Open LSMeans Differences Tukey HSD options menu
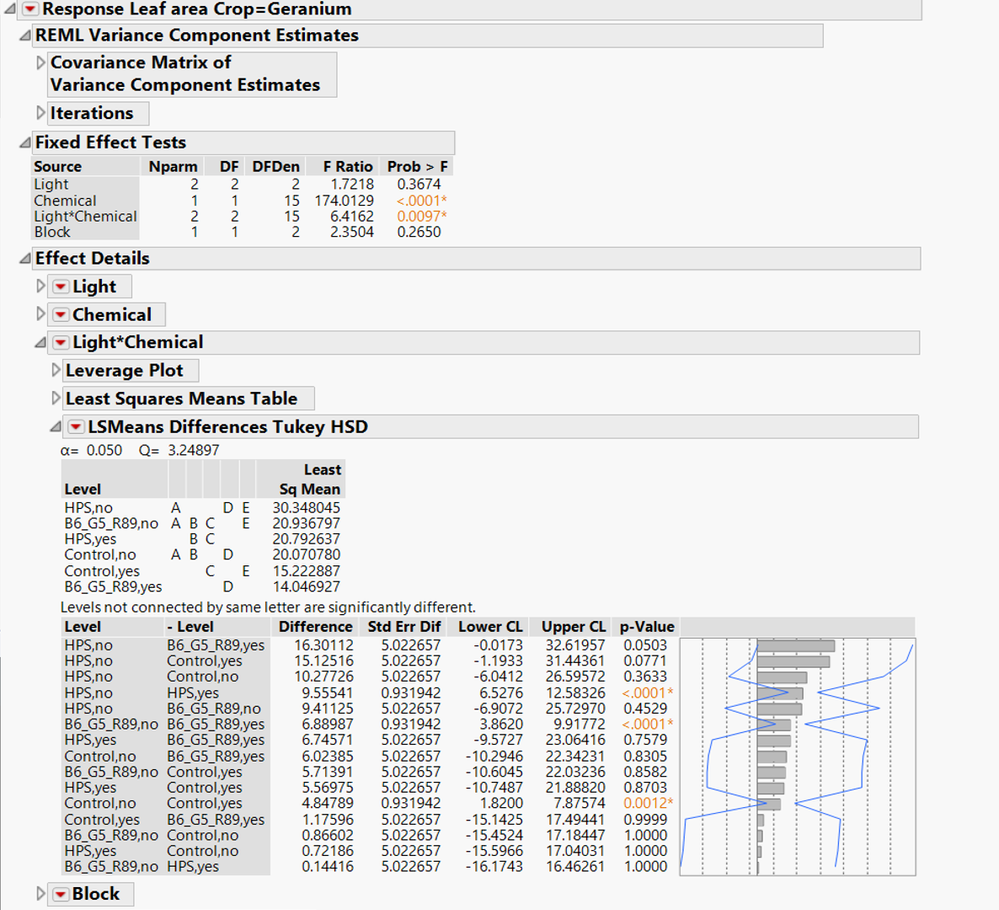 76,426
